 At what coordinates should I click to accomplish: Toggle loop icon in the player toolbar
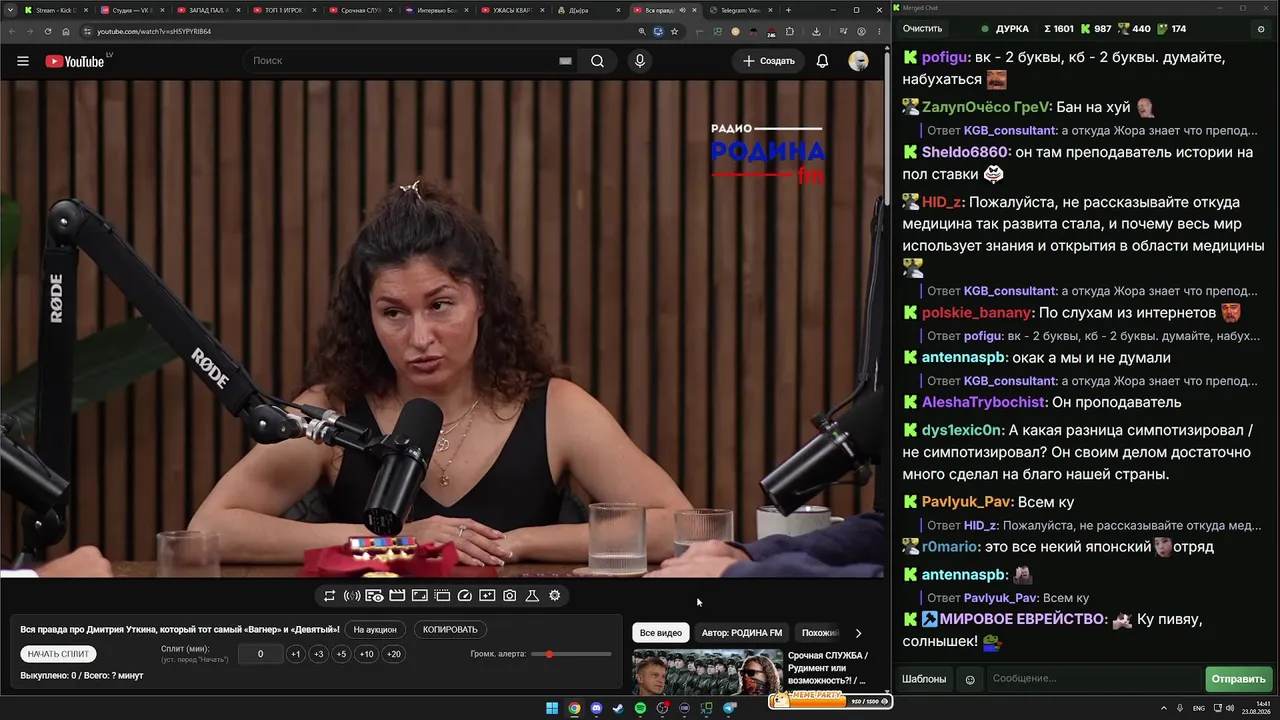click(329, 596)
